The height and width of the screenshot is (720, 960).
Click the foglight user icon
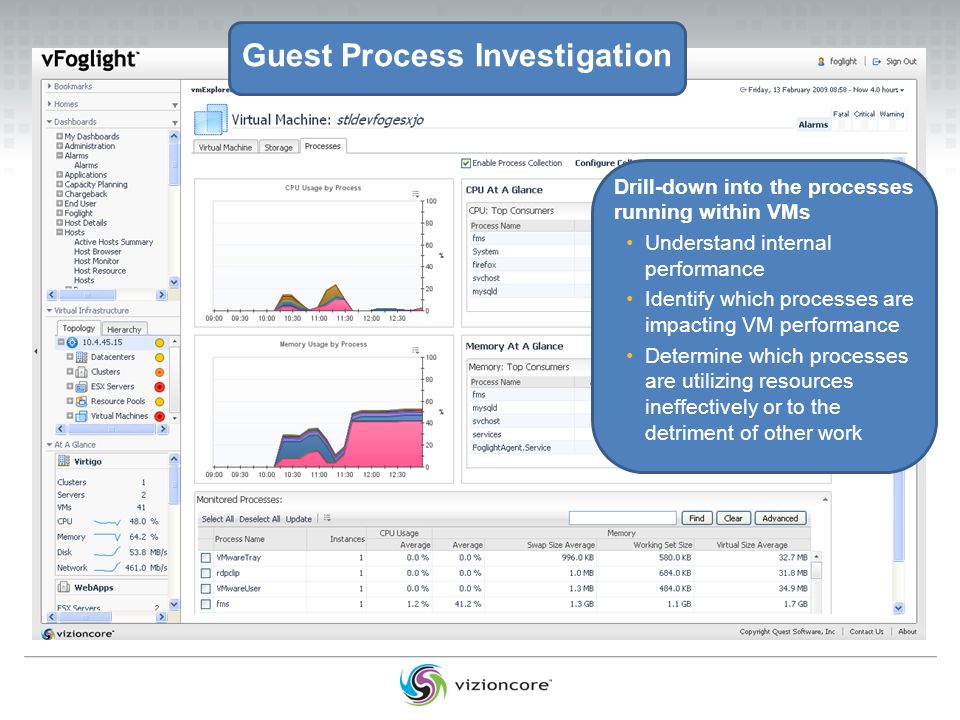pyautogui.click(x=821, y=61)
